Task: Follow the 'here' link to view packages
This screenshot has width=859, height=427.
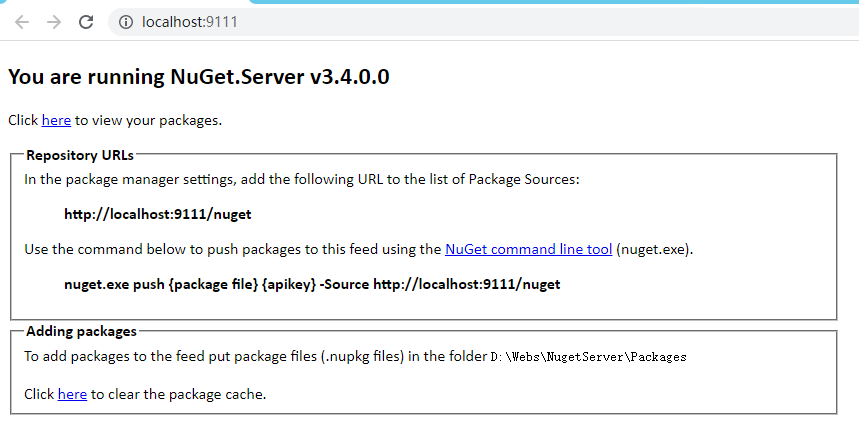Action: [x=56, y=121]
